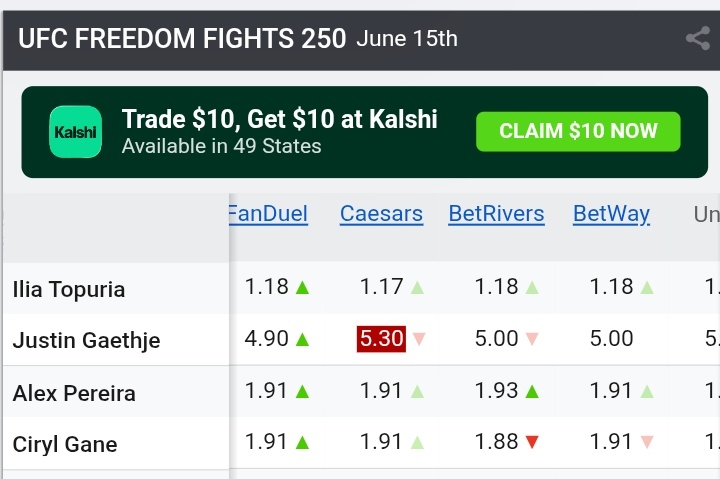The height and width of the screenshot is (479, 720).
Task: Open the BetWay sportsbook link
Action: 611,214
